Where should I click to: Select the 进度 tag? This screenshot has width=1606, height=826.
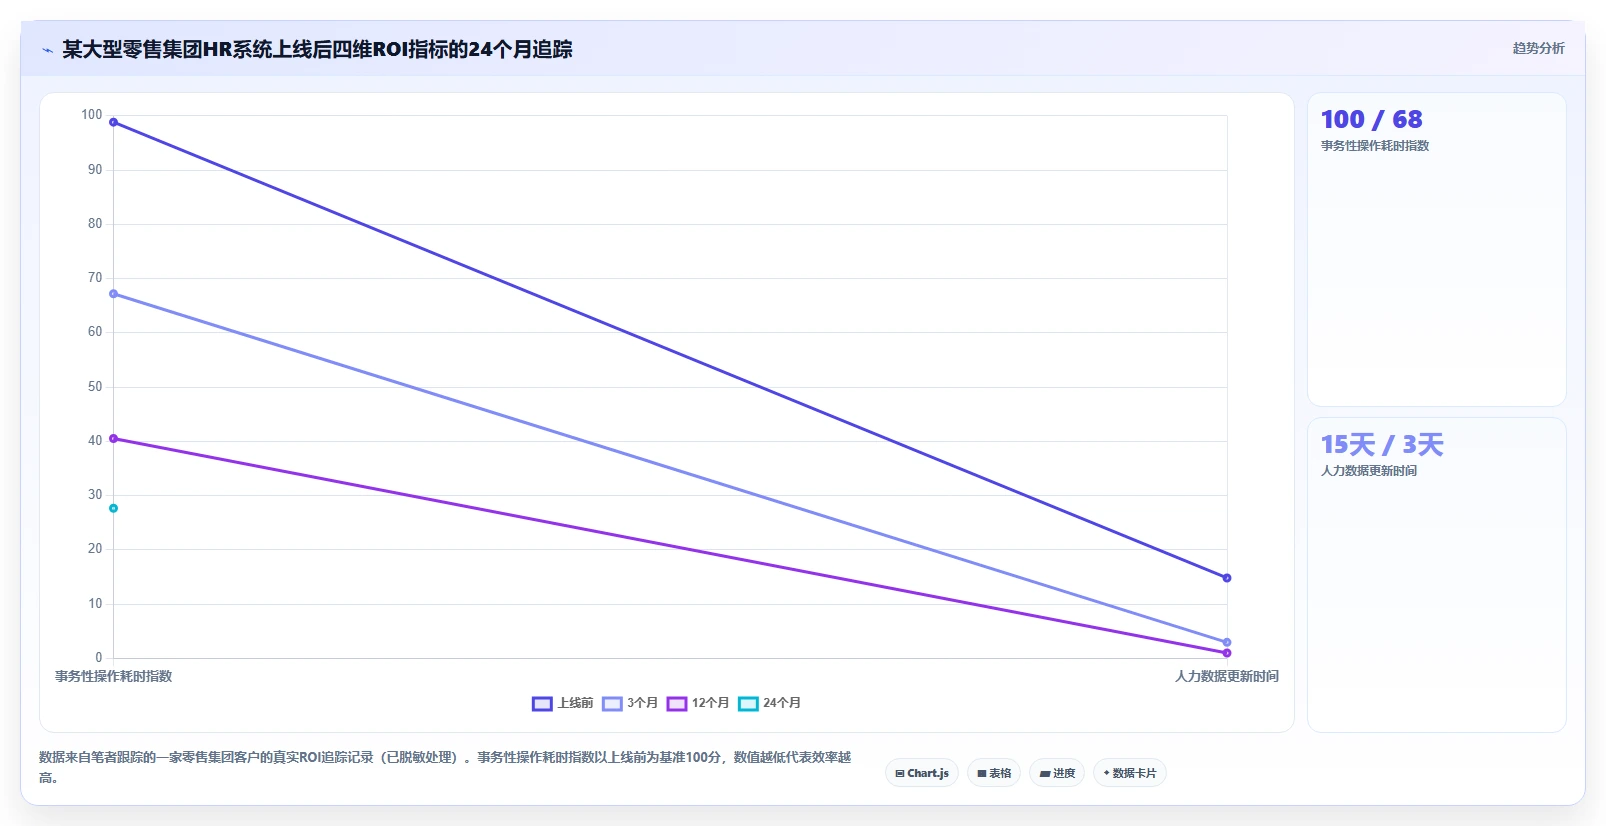coord(1057,773)
